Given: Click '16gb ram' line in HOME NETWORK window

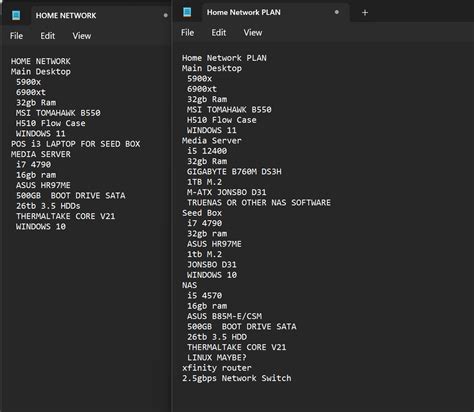Looking at the screenshot, I should coord(36,175).
